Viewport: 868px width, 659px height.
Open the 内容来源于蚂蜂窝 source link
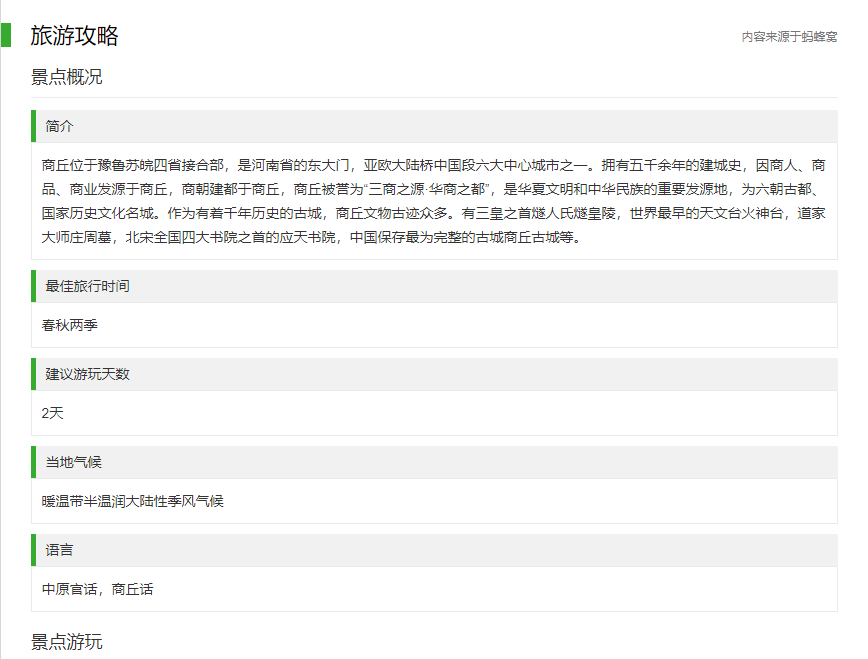[x=788, y=37]
